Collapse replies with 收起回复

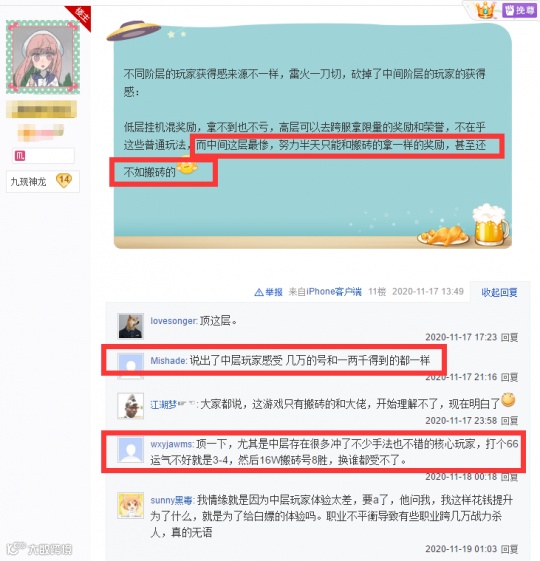[x=499, y=293]
